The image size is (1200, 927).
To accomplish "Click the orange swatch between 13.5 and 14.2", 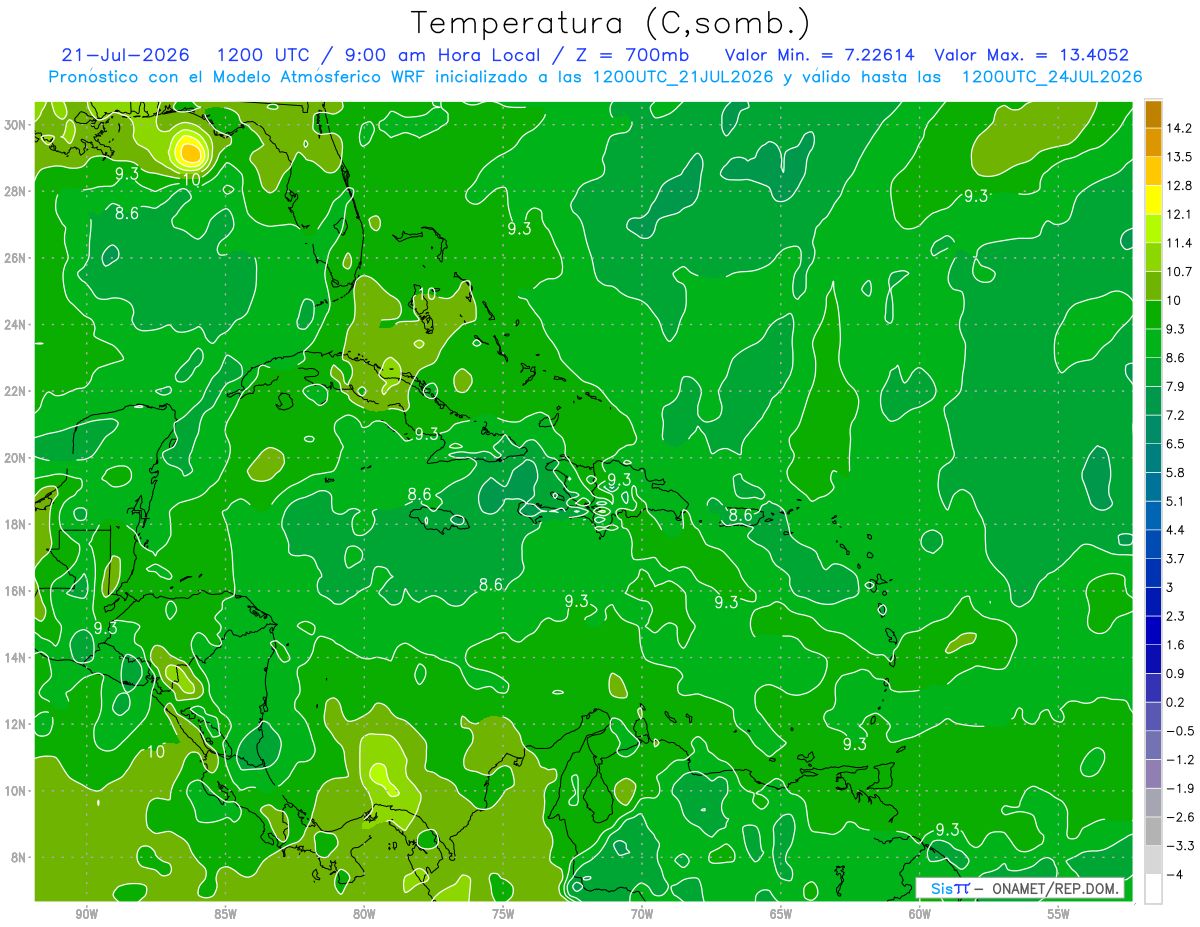I will [x=1153, y=142].
